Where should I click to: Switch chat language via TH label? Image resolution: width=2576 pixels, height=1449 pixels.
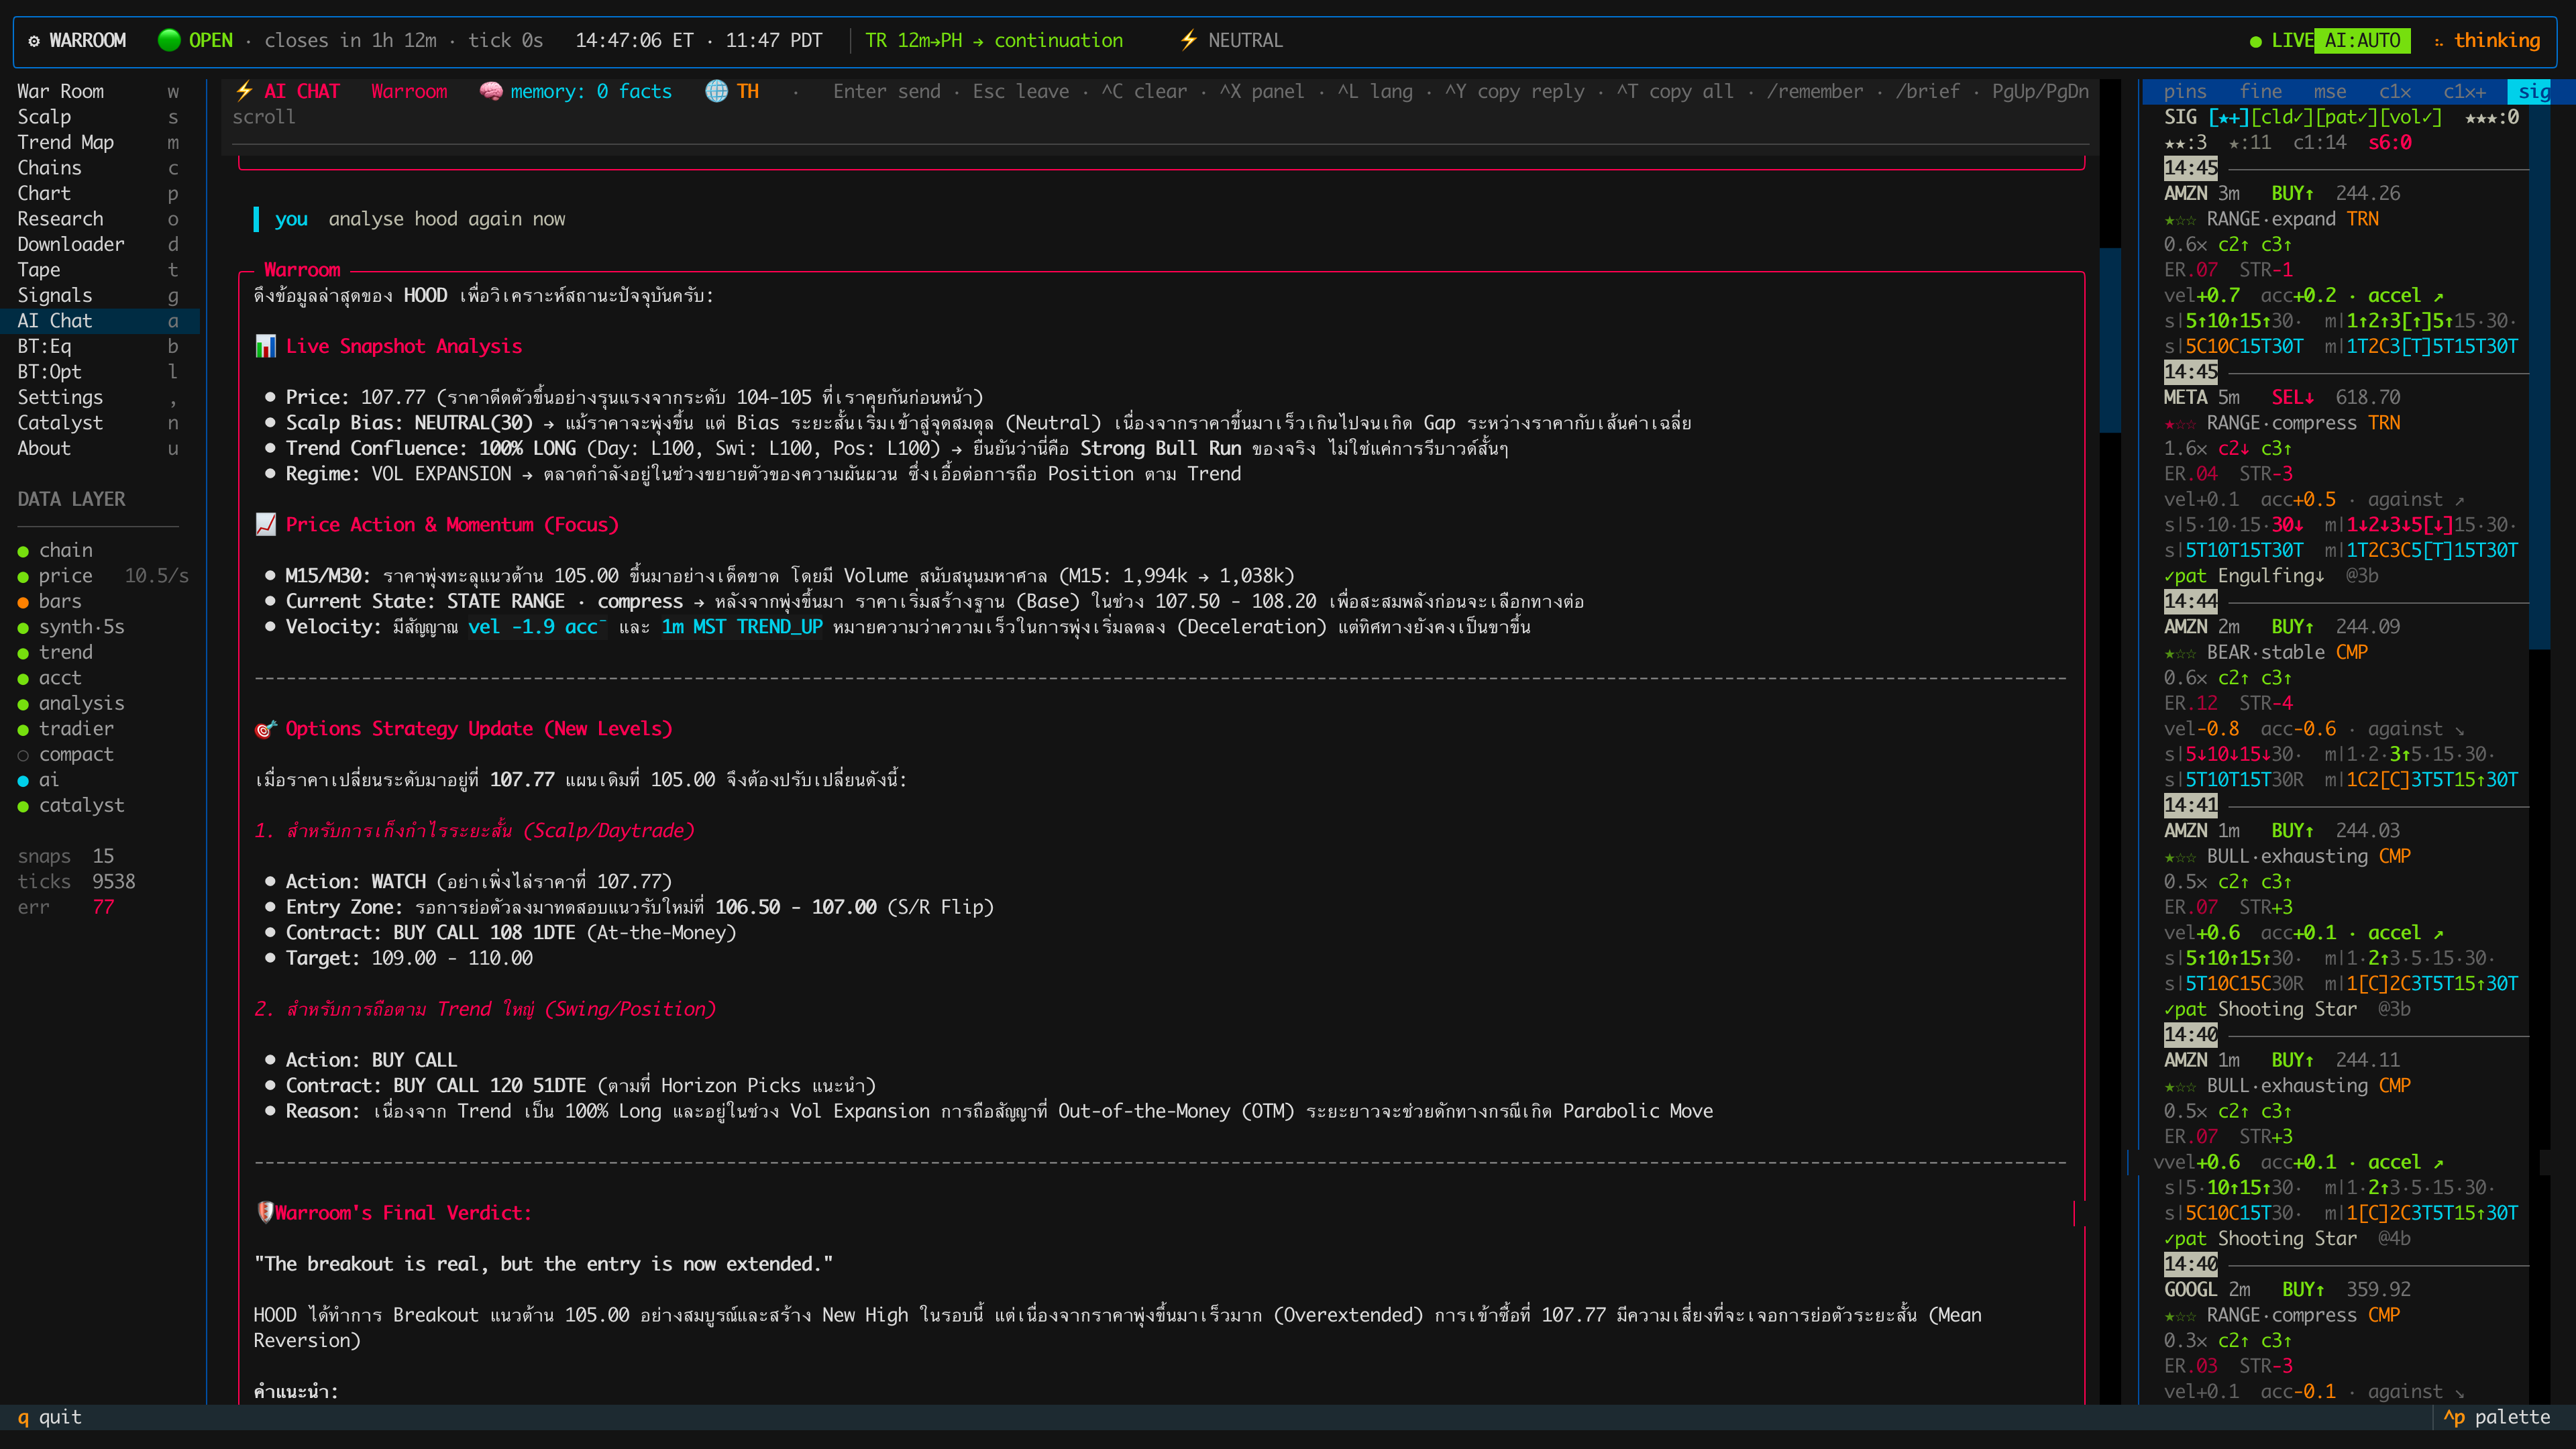tap(748, 91)
